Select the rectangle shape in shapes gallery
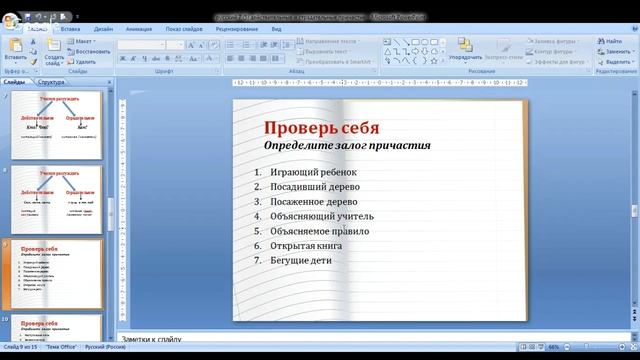 (415, 42)
